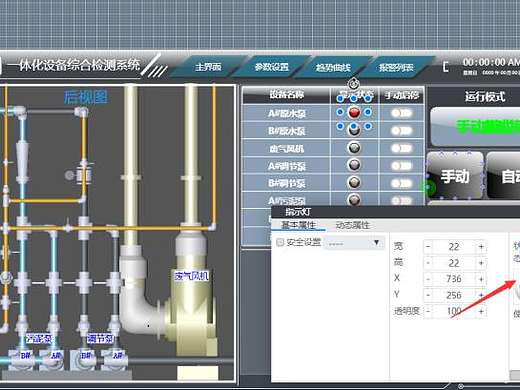
Task: Select the A# regulating pump graphic
Action: [114, 360]
